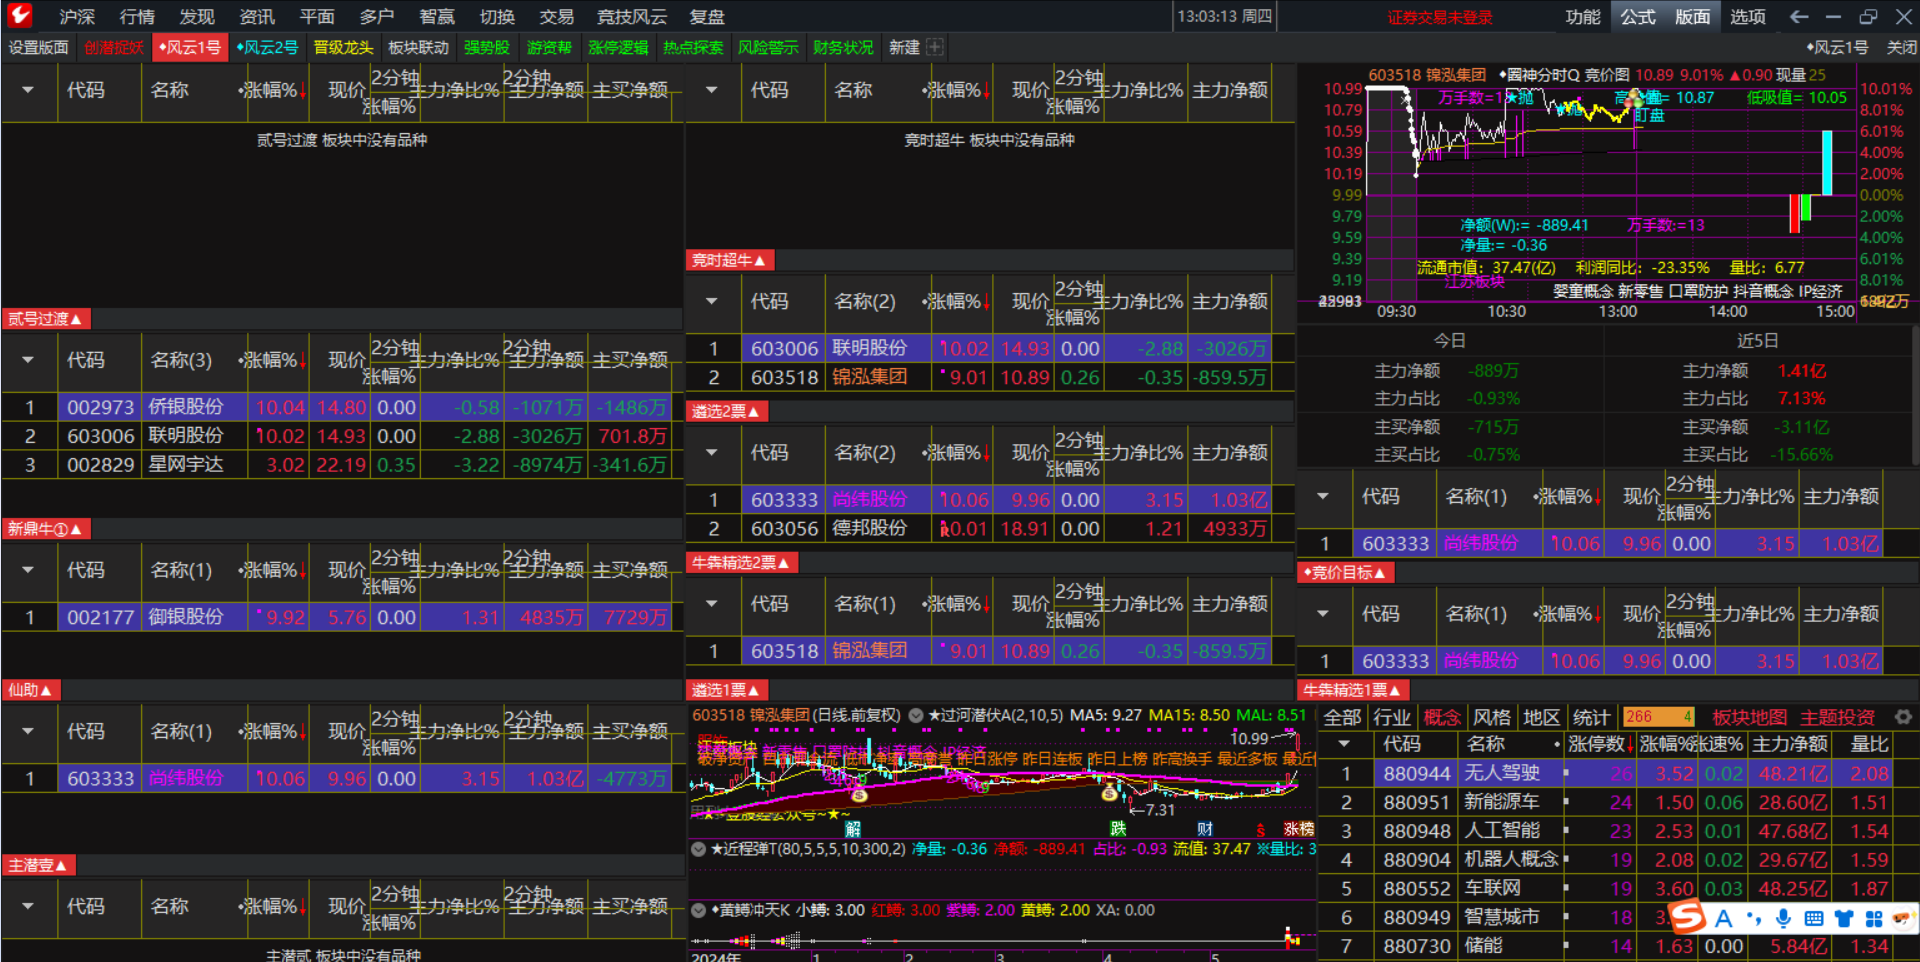
Task: Select the 地区 sector filter tab
Action: tap(1541, 717)
